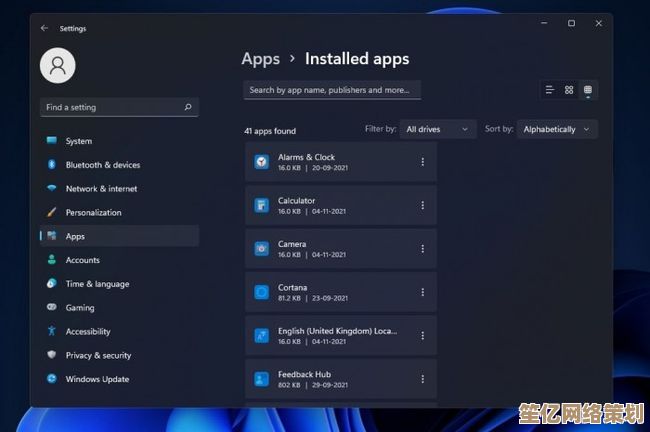Click the Search by app name field

pos(332,90)
